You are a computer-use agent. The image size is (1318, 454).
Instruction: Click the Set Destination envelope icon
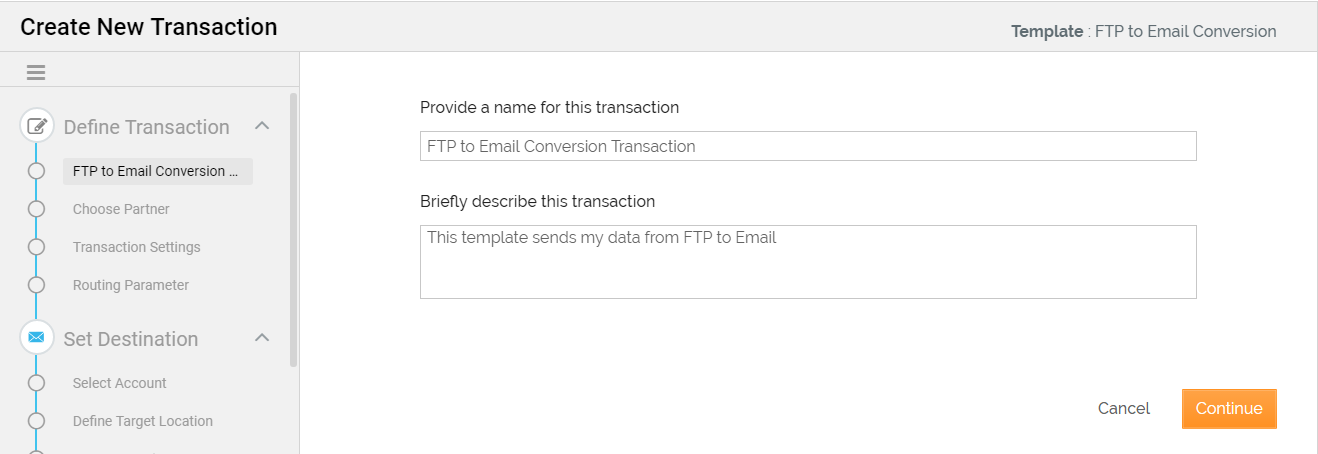tap(37, 338)
